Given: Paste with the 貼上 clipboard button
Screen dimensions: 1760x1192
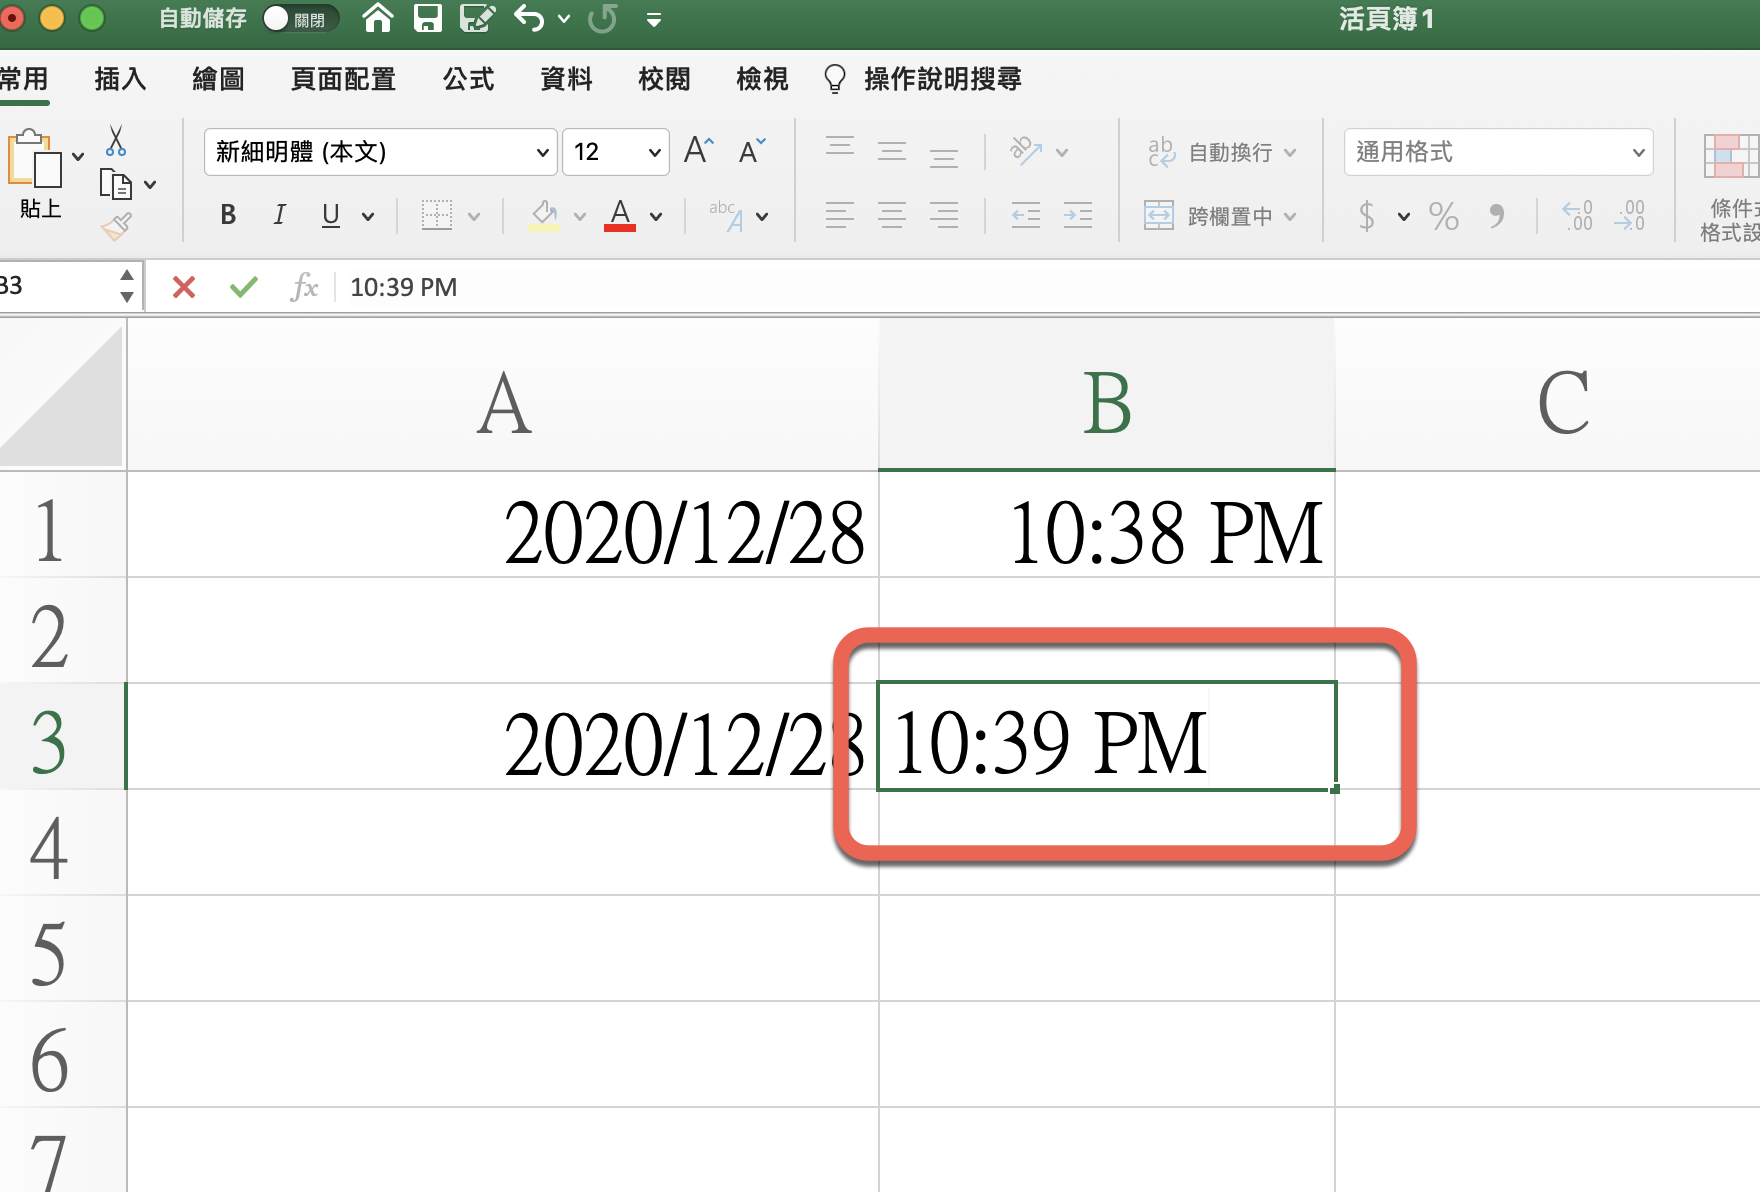Looking at the screenshot, I should (x=35, y=172).
